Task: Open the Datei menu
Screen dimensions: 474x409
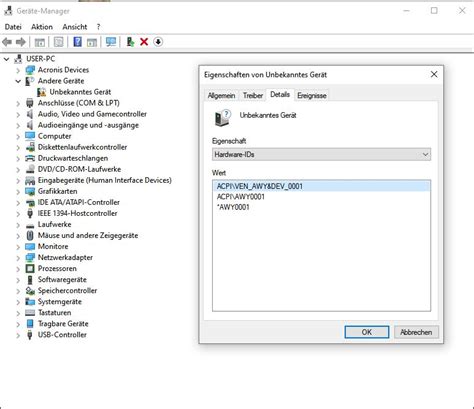Action: tap(13, 27)
